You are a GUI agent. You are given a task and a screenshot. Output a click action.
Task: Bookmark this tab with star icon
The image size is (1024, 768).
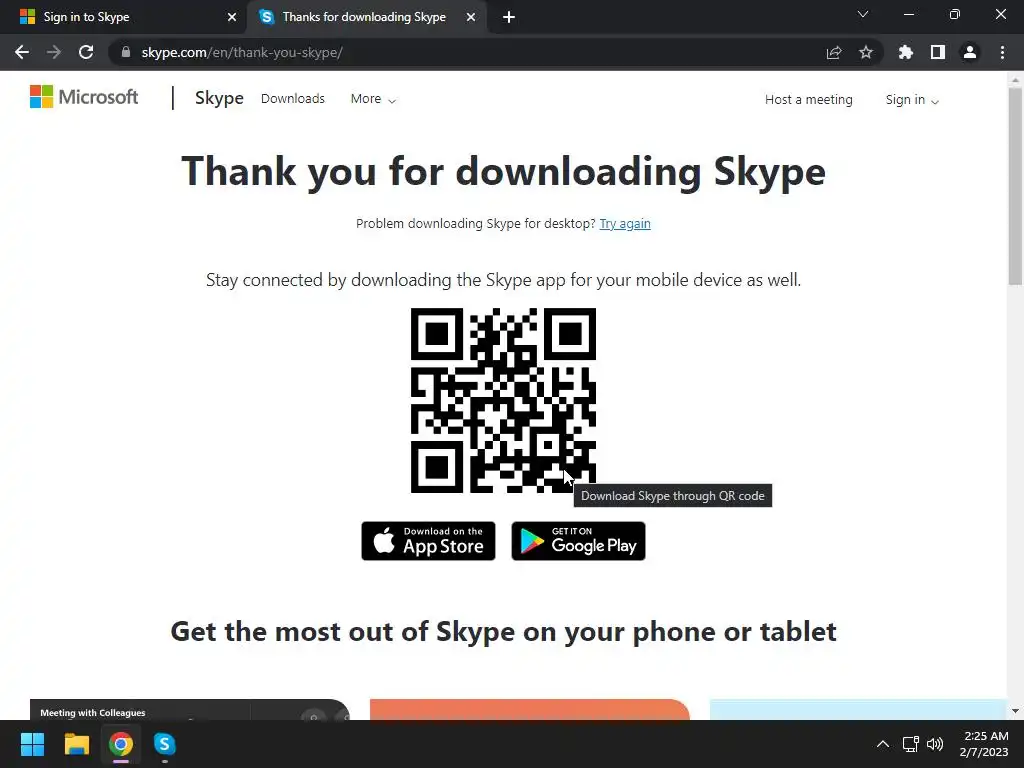(x=866, y=52)
